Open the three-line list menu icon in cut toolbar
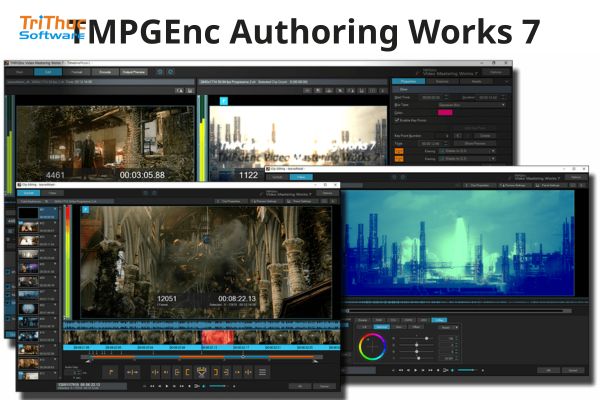This screenshot has width=600, height=400. tap(262, 372)
